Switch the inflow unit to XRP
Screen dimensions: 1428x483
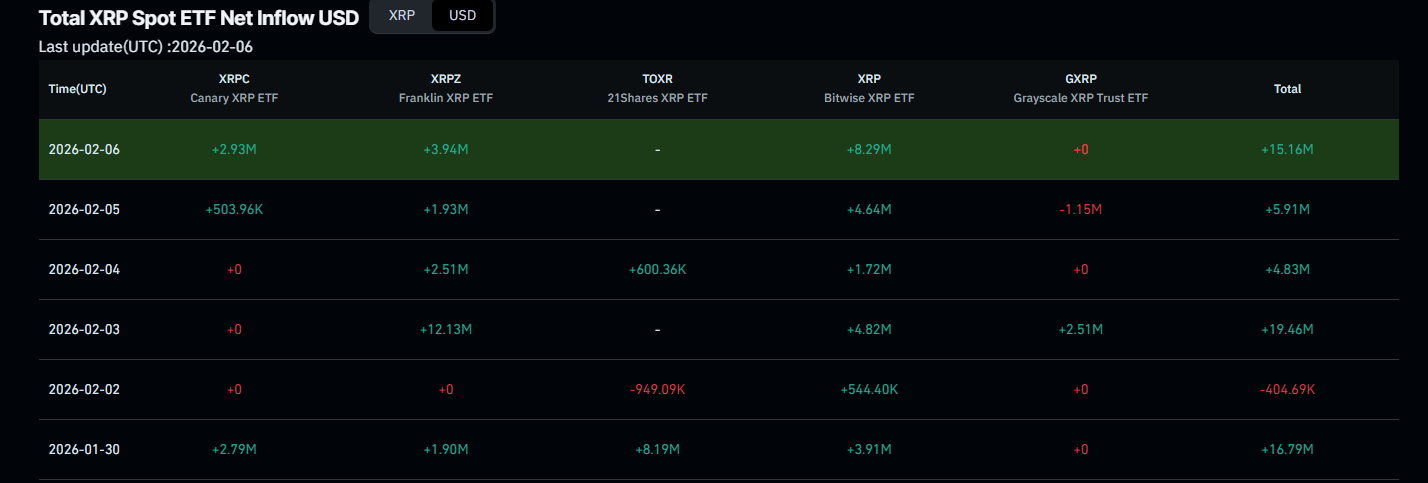(x=401, y=16)
